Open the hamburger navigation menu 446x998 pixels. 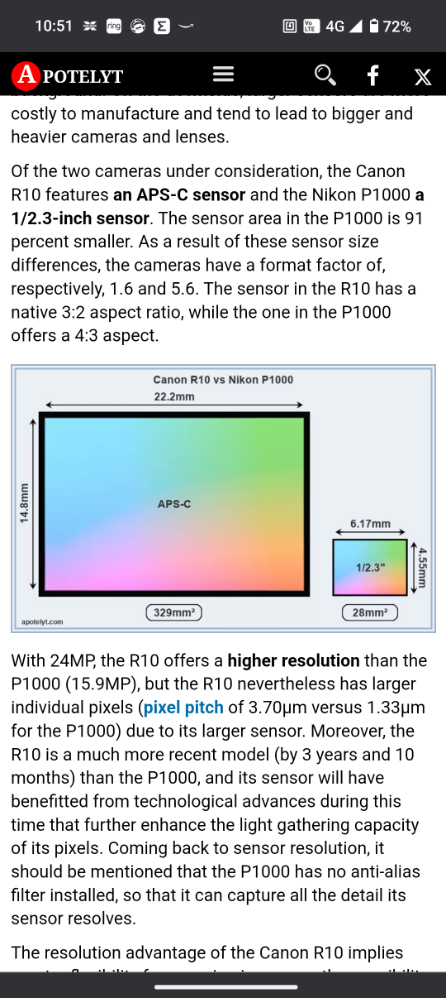click(x=223, y=75)
